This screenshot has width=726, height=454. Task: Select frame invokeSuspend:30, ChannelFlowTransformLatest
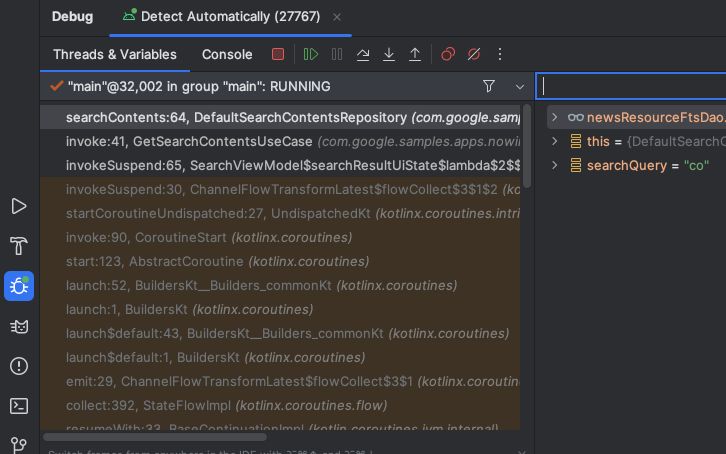(x=281, y=190)
